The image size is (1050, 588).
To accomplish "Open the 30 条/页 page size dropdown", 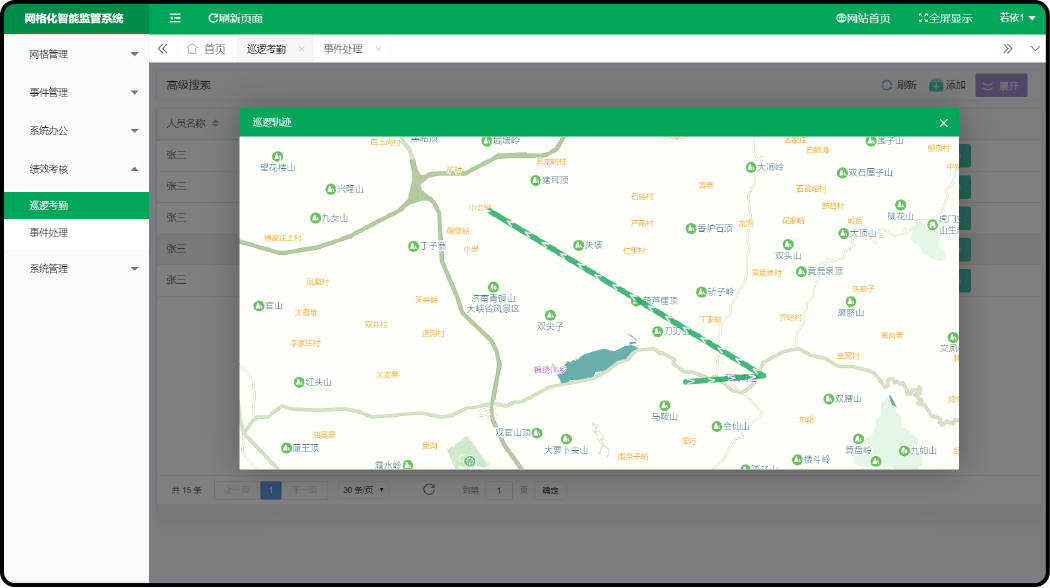I will 363,490.
